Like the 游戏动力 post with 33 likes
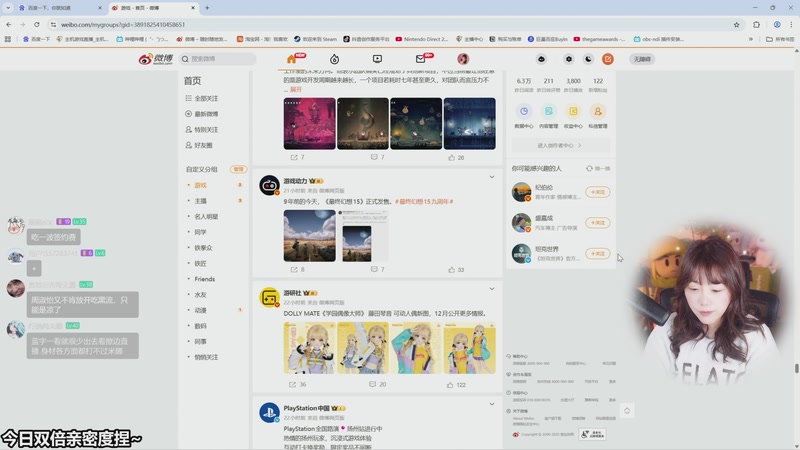Image resolution: width=800 pixels, height=450 pixels. (456, 269)
